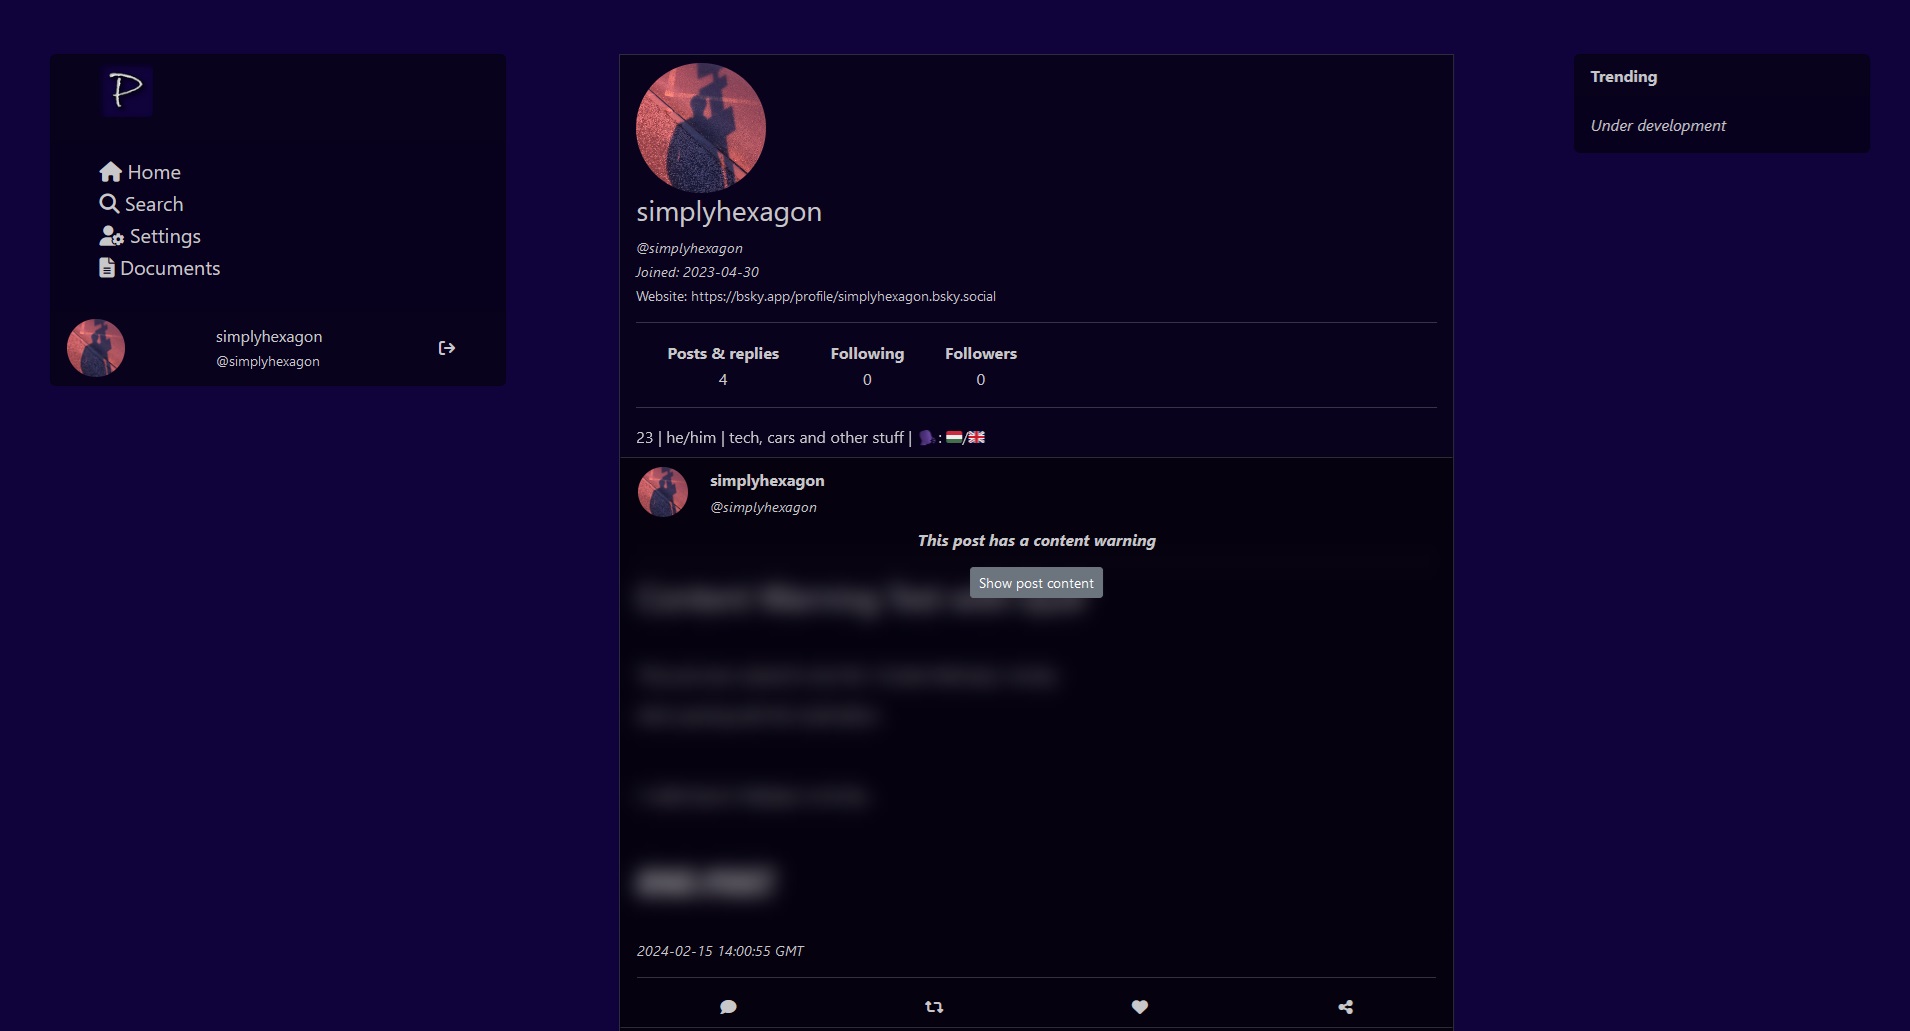Select the Posts & replies stat
1910x1031 pixels.
click(723, 366)
